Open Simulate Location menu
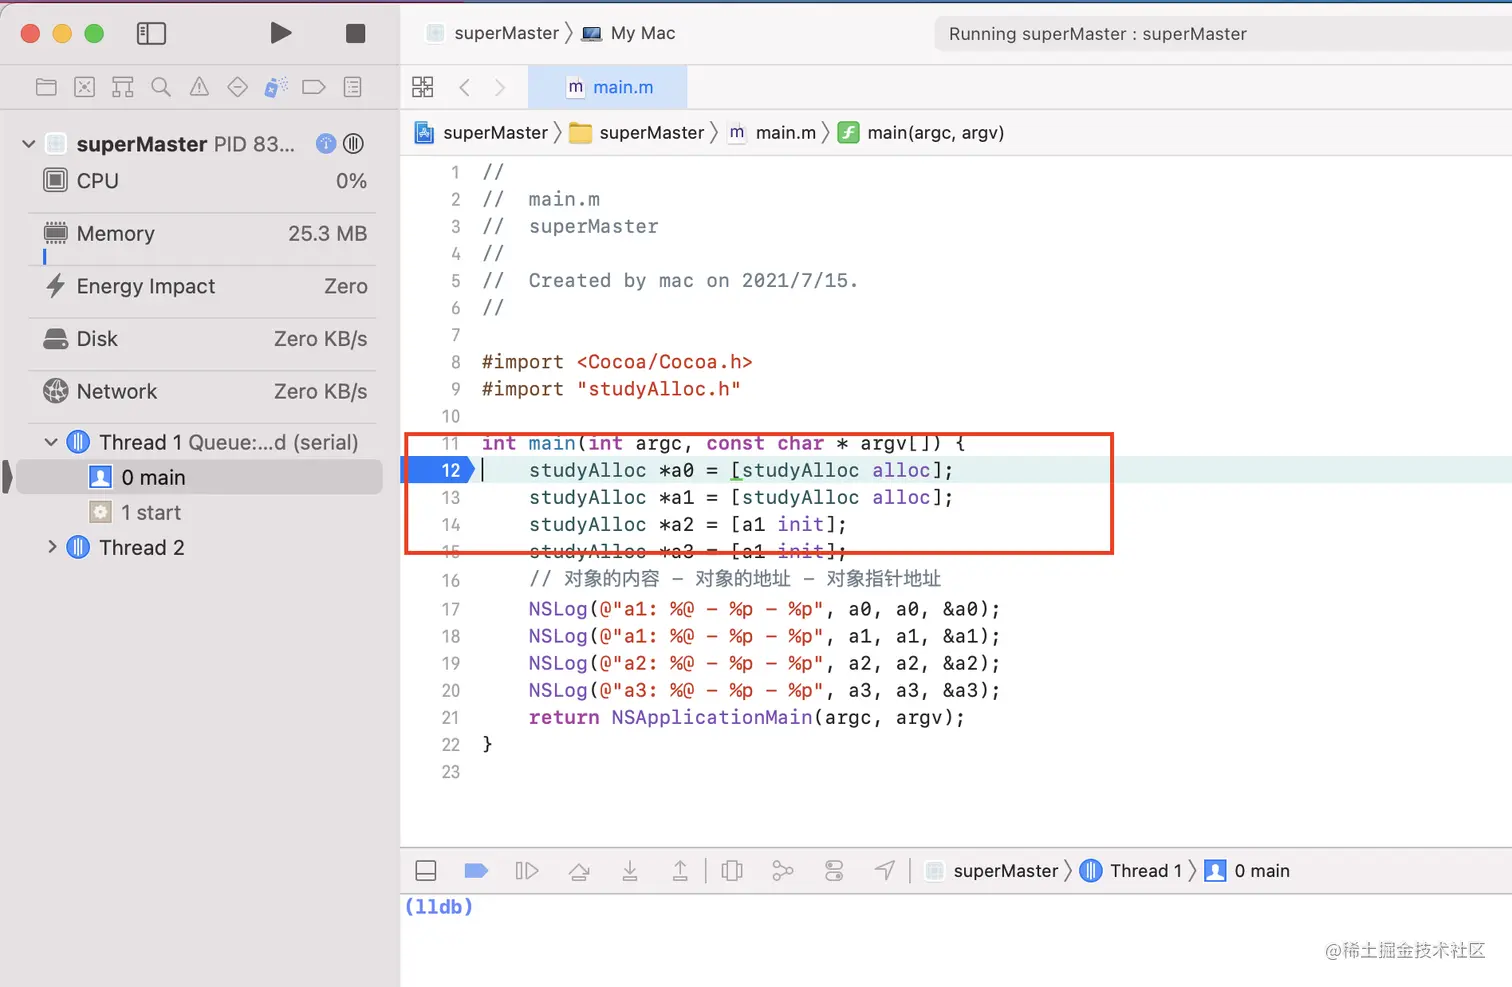The width and height of the screenshot is (1512, 987). pyautogui.click(x=885, y=871)
